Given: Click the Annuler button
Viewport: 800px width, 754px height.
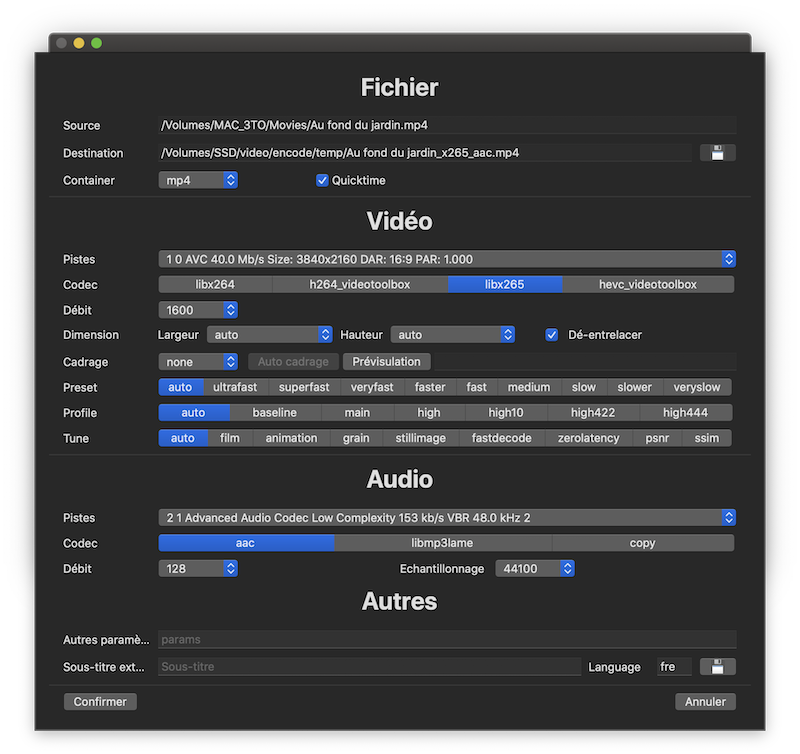Looking at the screenshot, I should click(x=705, y=701).
